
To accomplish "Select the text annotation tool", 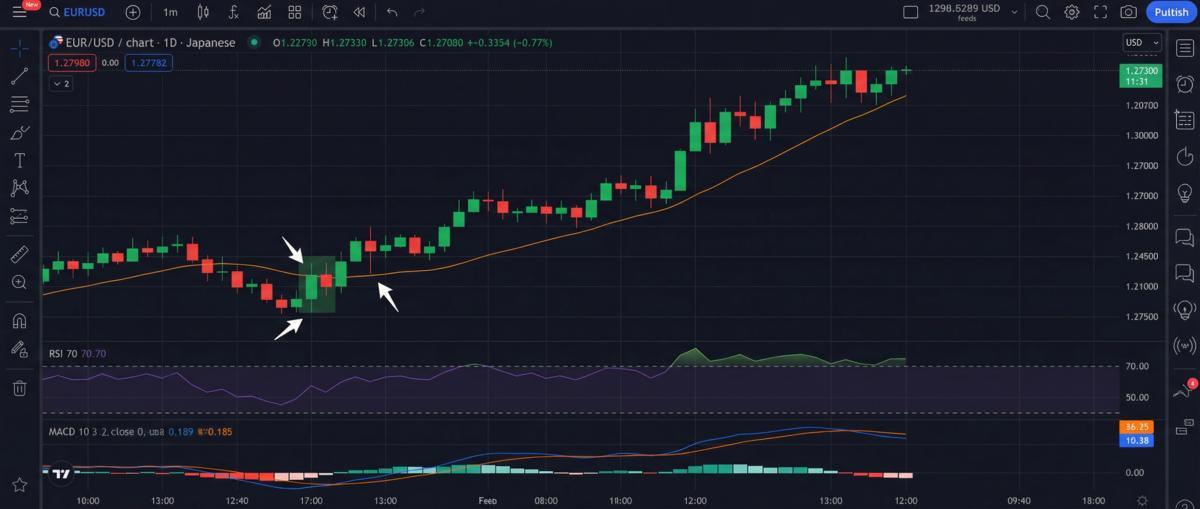I will (19, 160).
